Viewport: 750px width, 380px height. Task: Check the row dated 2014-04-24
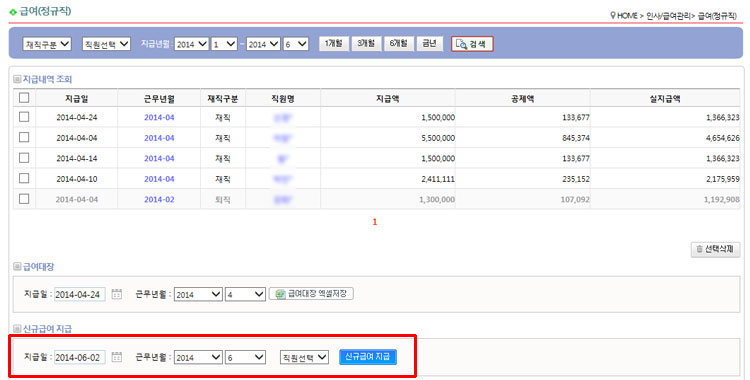(x=24, y=117)
